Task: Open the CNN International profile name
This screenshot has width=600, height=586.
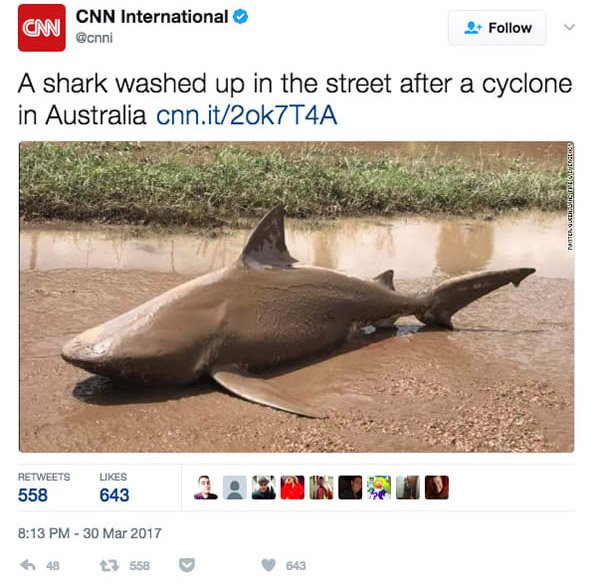Action: (x=152, y=17)
